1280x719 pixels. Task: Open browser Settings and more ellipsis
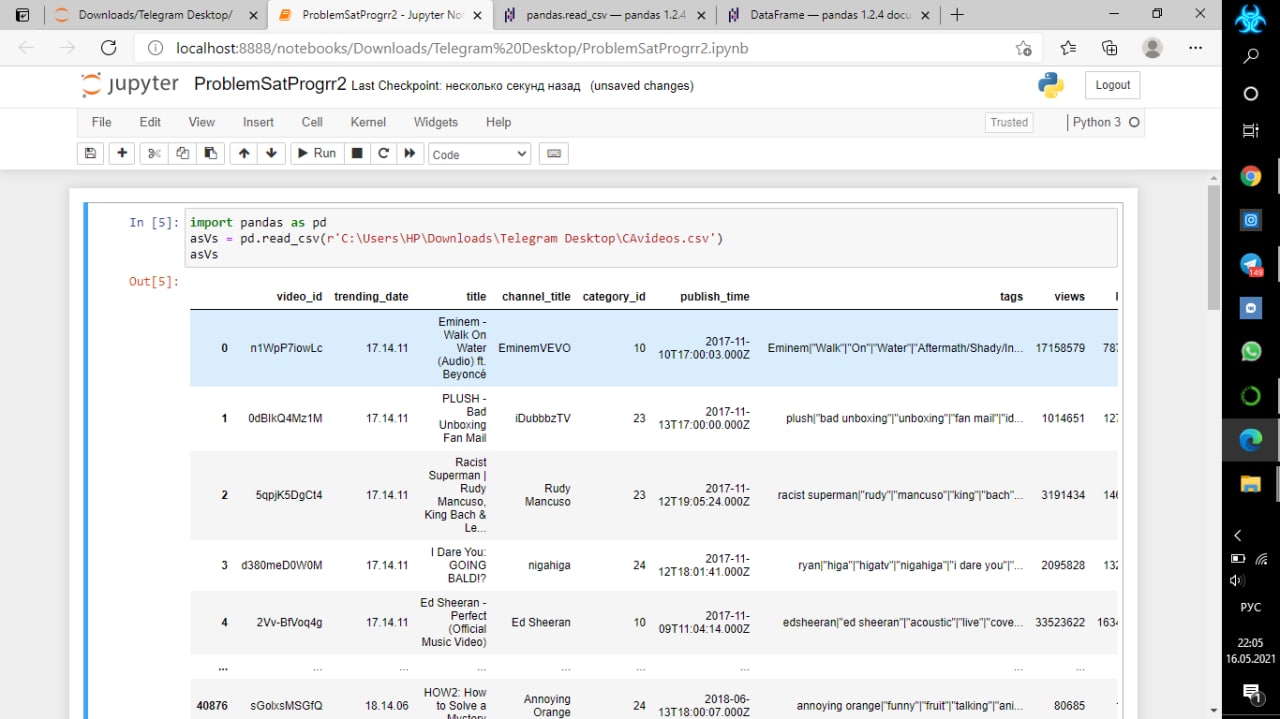1196,48
